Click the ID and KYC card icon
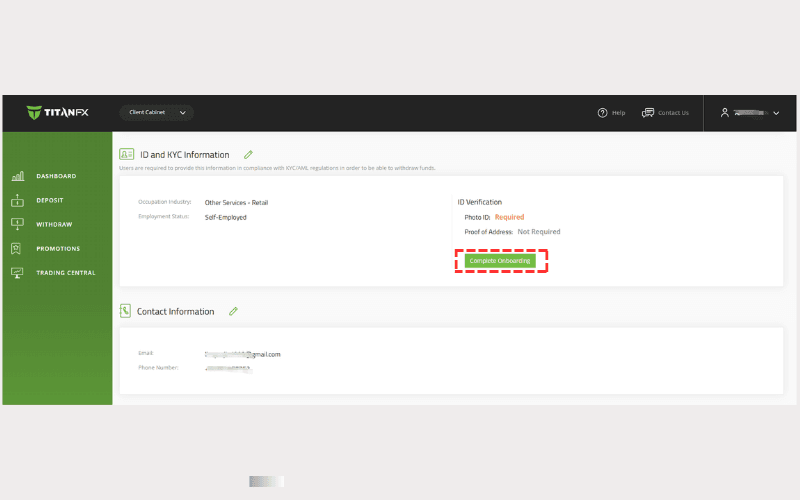Viewport: 800px width, 500px height. point(126,155)
